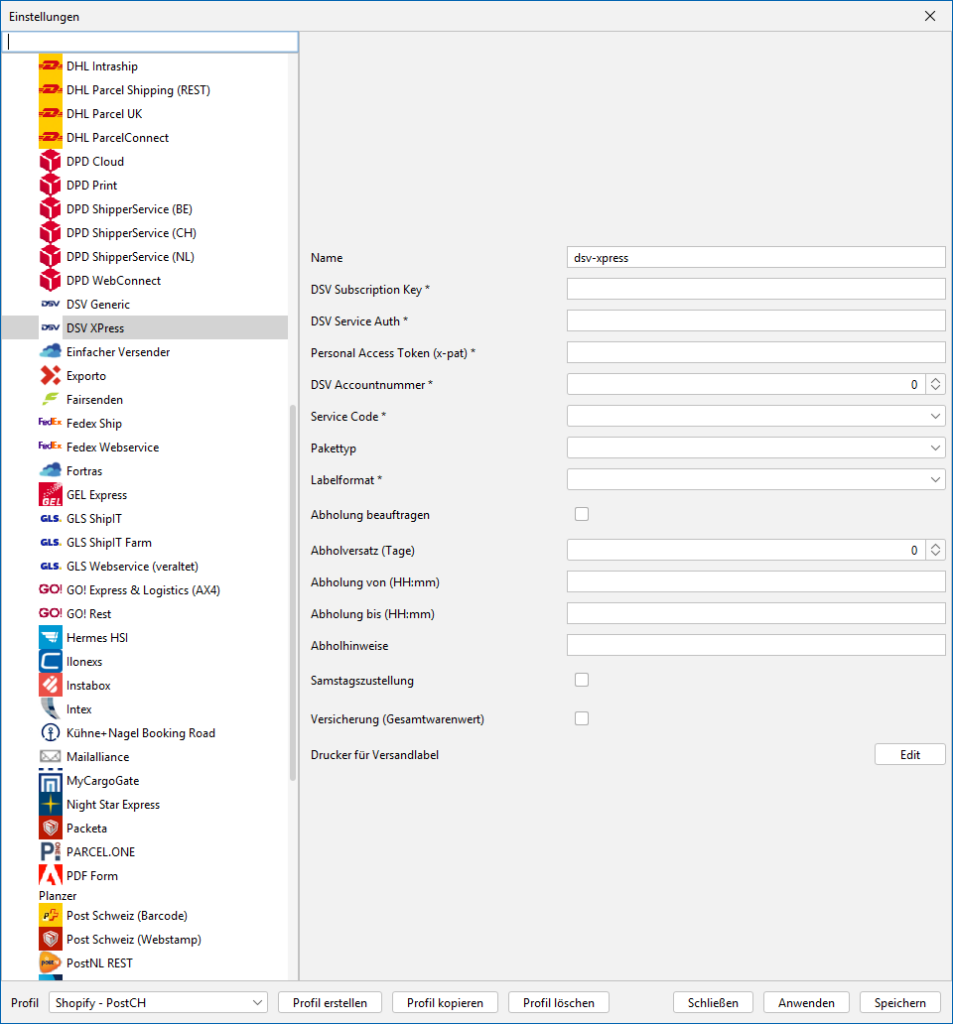
Task: Click the DSV Subscription Key input field
Action: pyautogui.click(x=755, y=289)
